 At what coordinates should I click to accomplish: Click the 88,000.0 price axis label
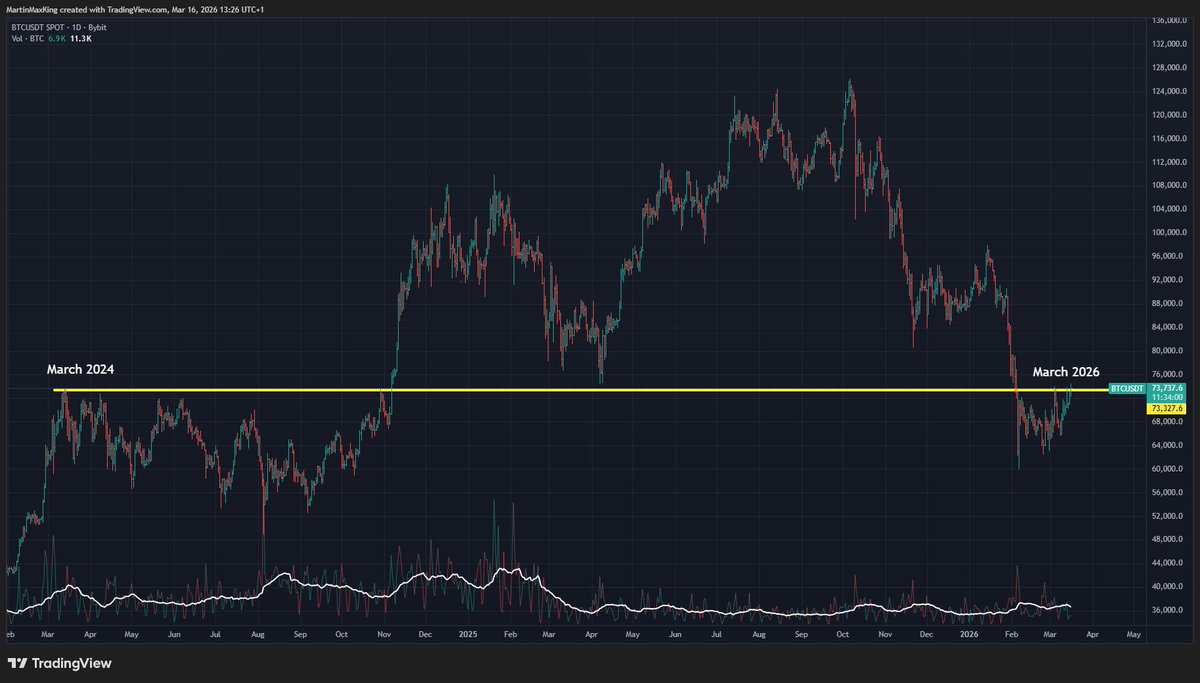click(1169, 304)
